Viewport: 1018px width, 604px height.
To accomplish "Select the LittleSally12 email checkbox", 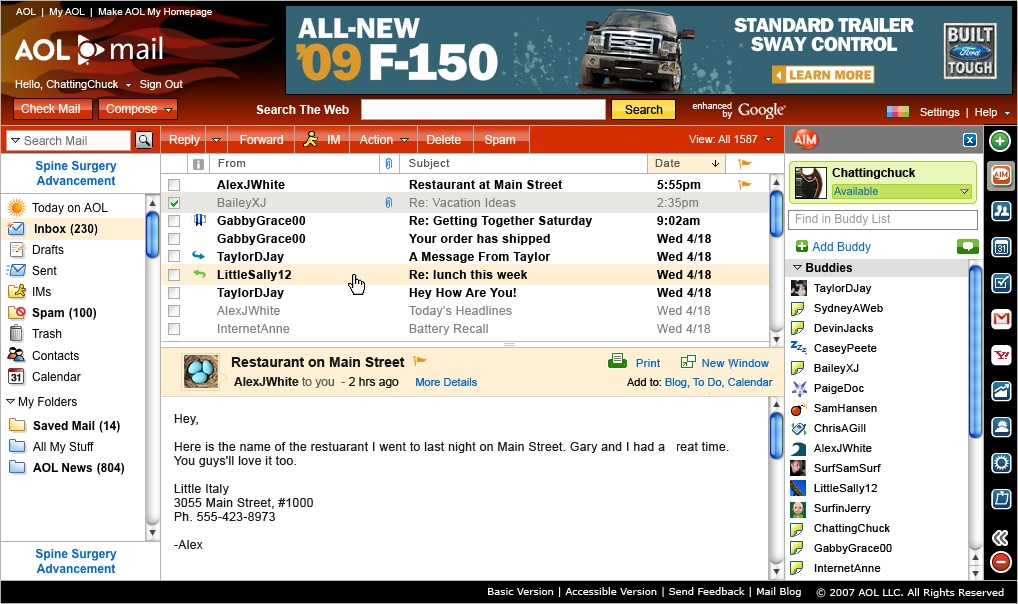I will coord(173,275).
